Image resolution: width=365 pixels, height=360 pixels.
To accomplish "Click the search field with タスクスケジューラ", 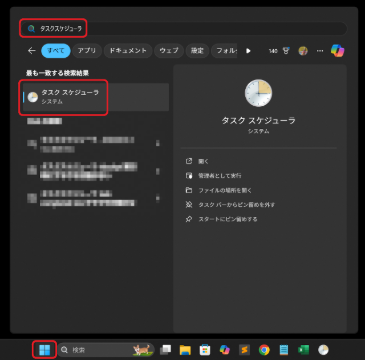I will click(183, 29).
